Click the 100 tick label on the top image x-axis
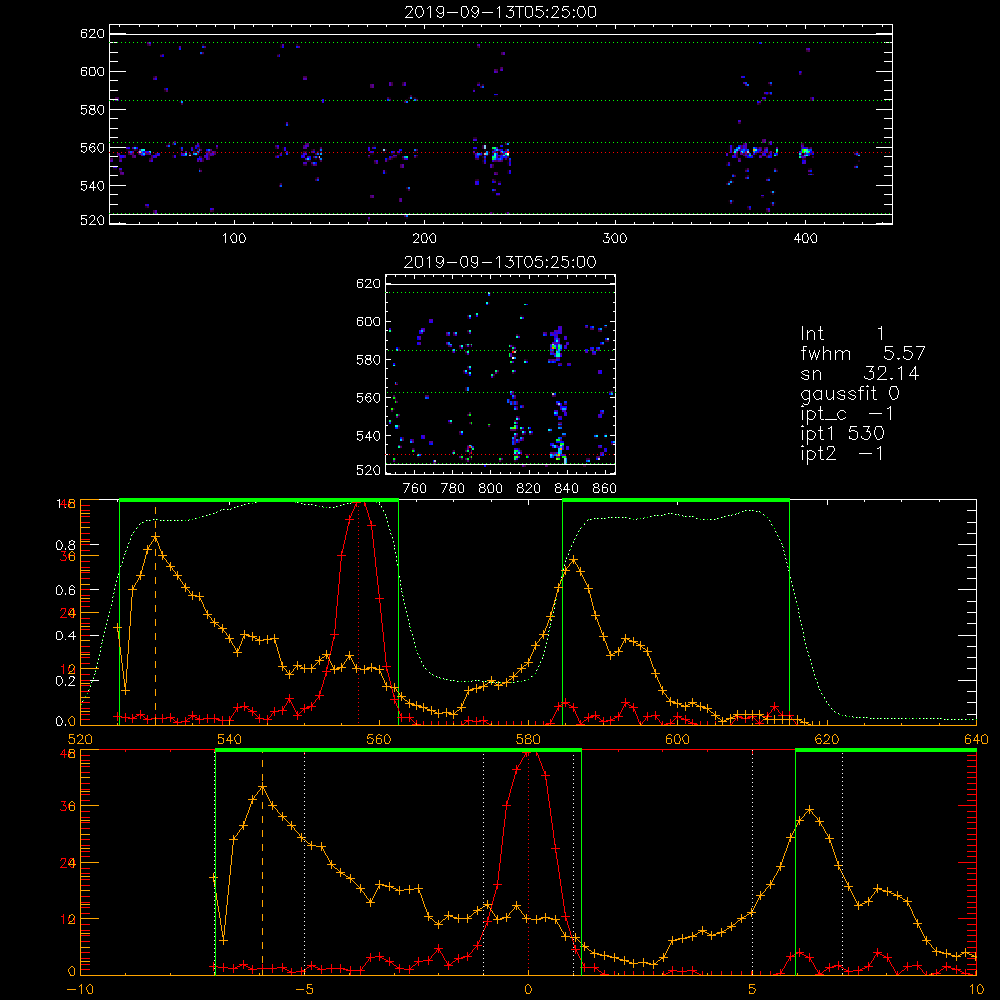The height and width of the screenshot is (1000, 1000). point(234,239)
